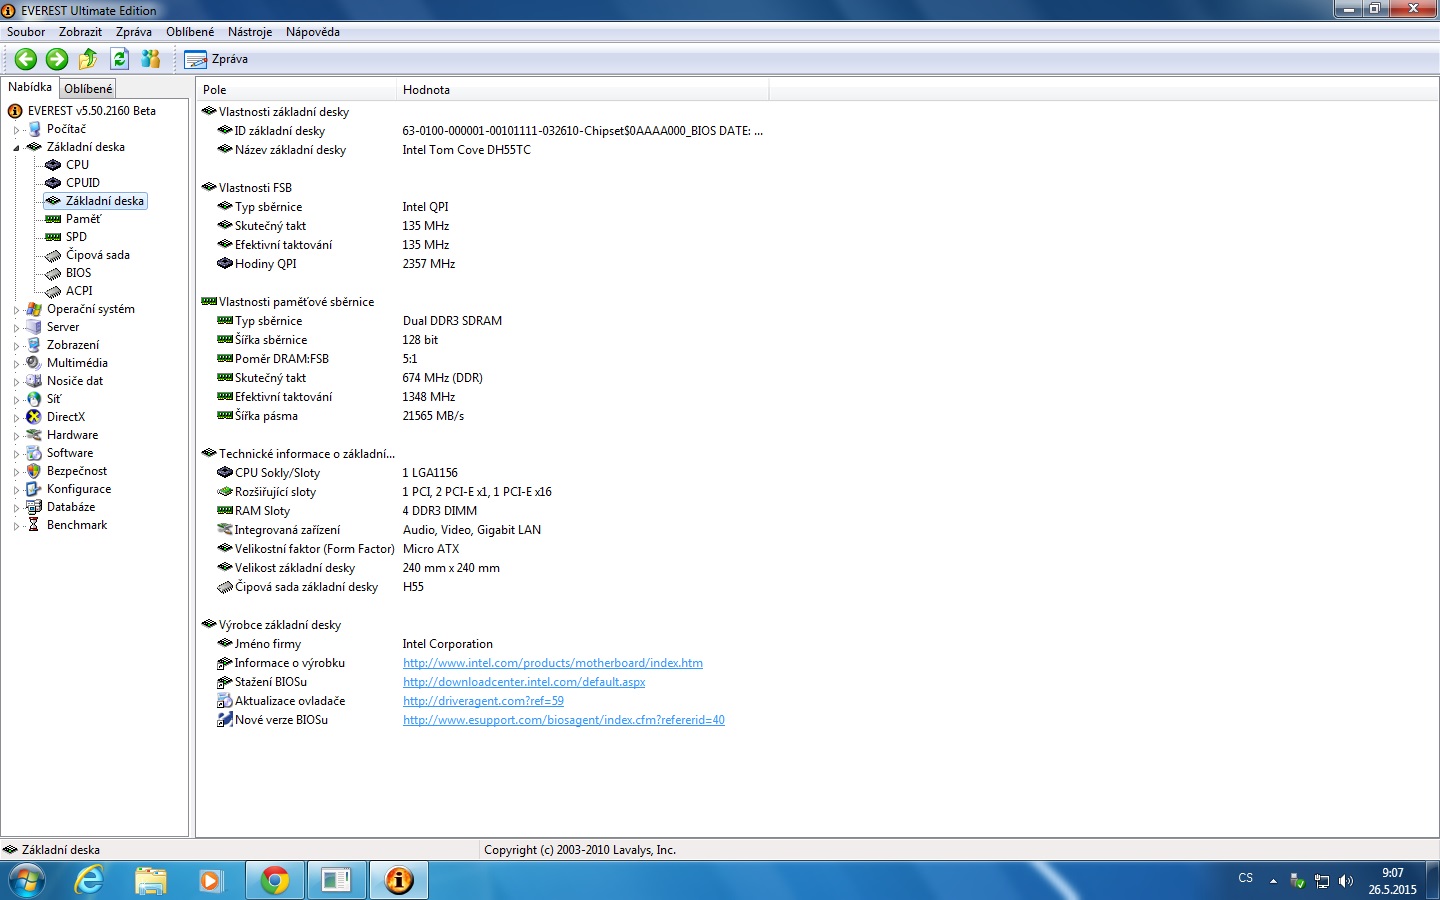Select the Rozšiřující sloty row

point(484,492)
